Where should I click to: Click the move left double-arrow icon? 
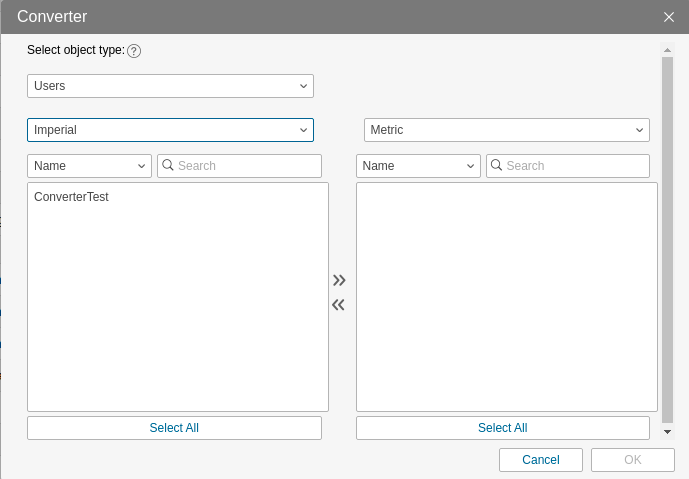pos(338,305)
